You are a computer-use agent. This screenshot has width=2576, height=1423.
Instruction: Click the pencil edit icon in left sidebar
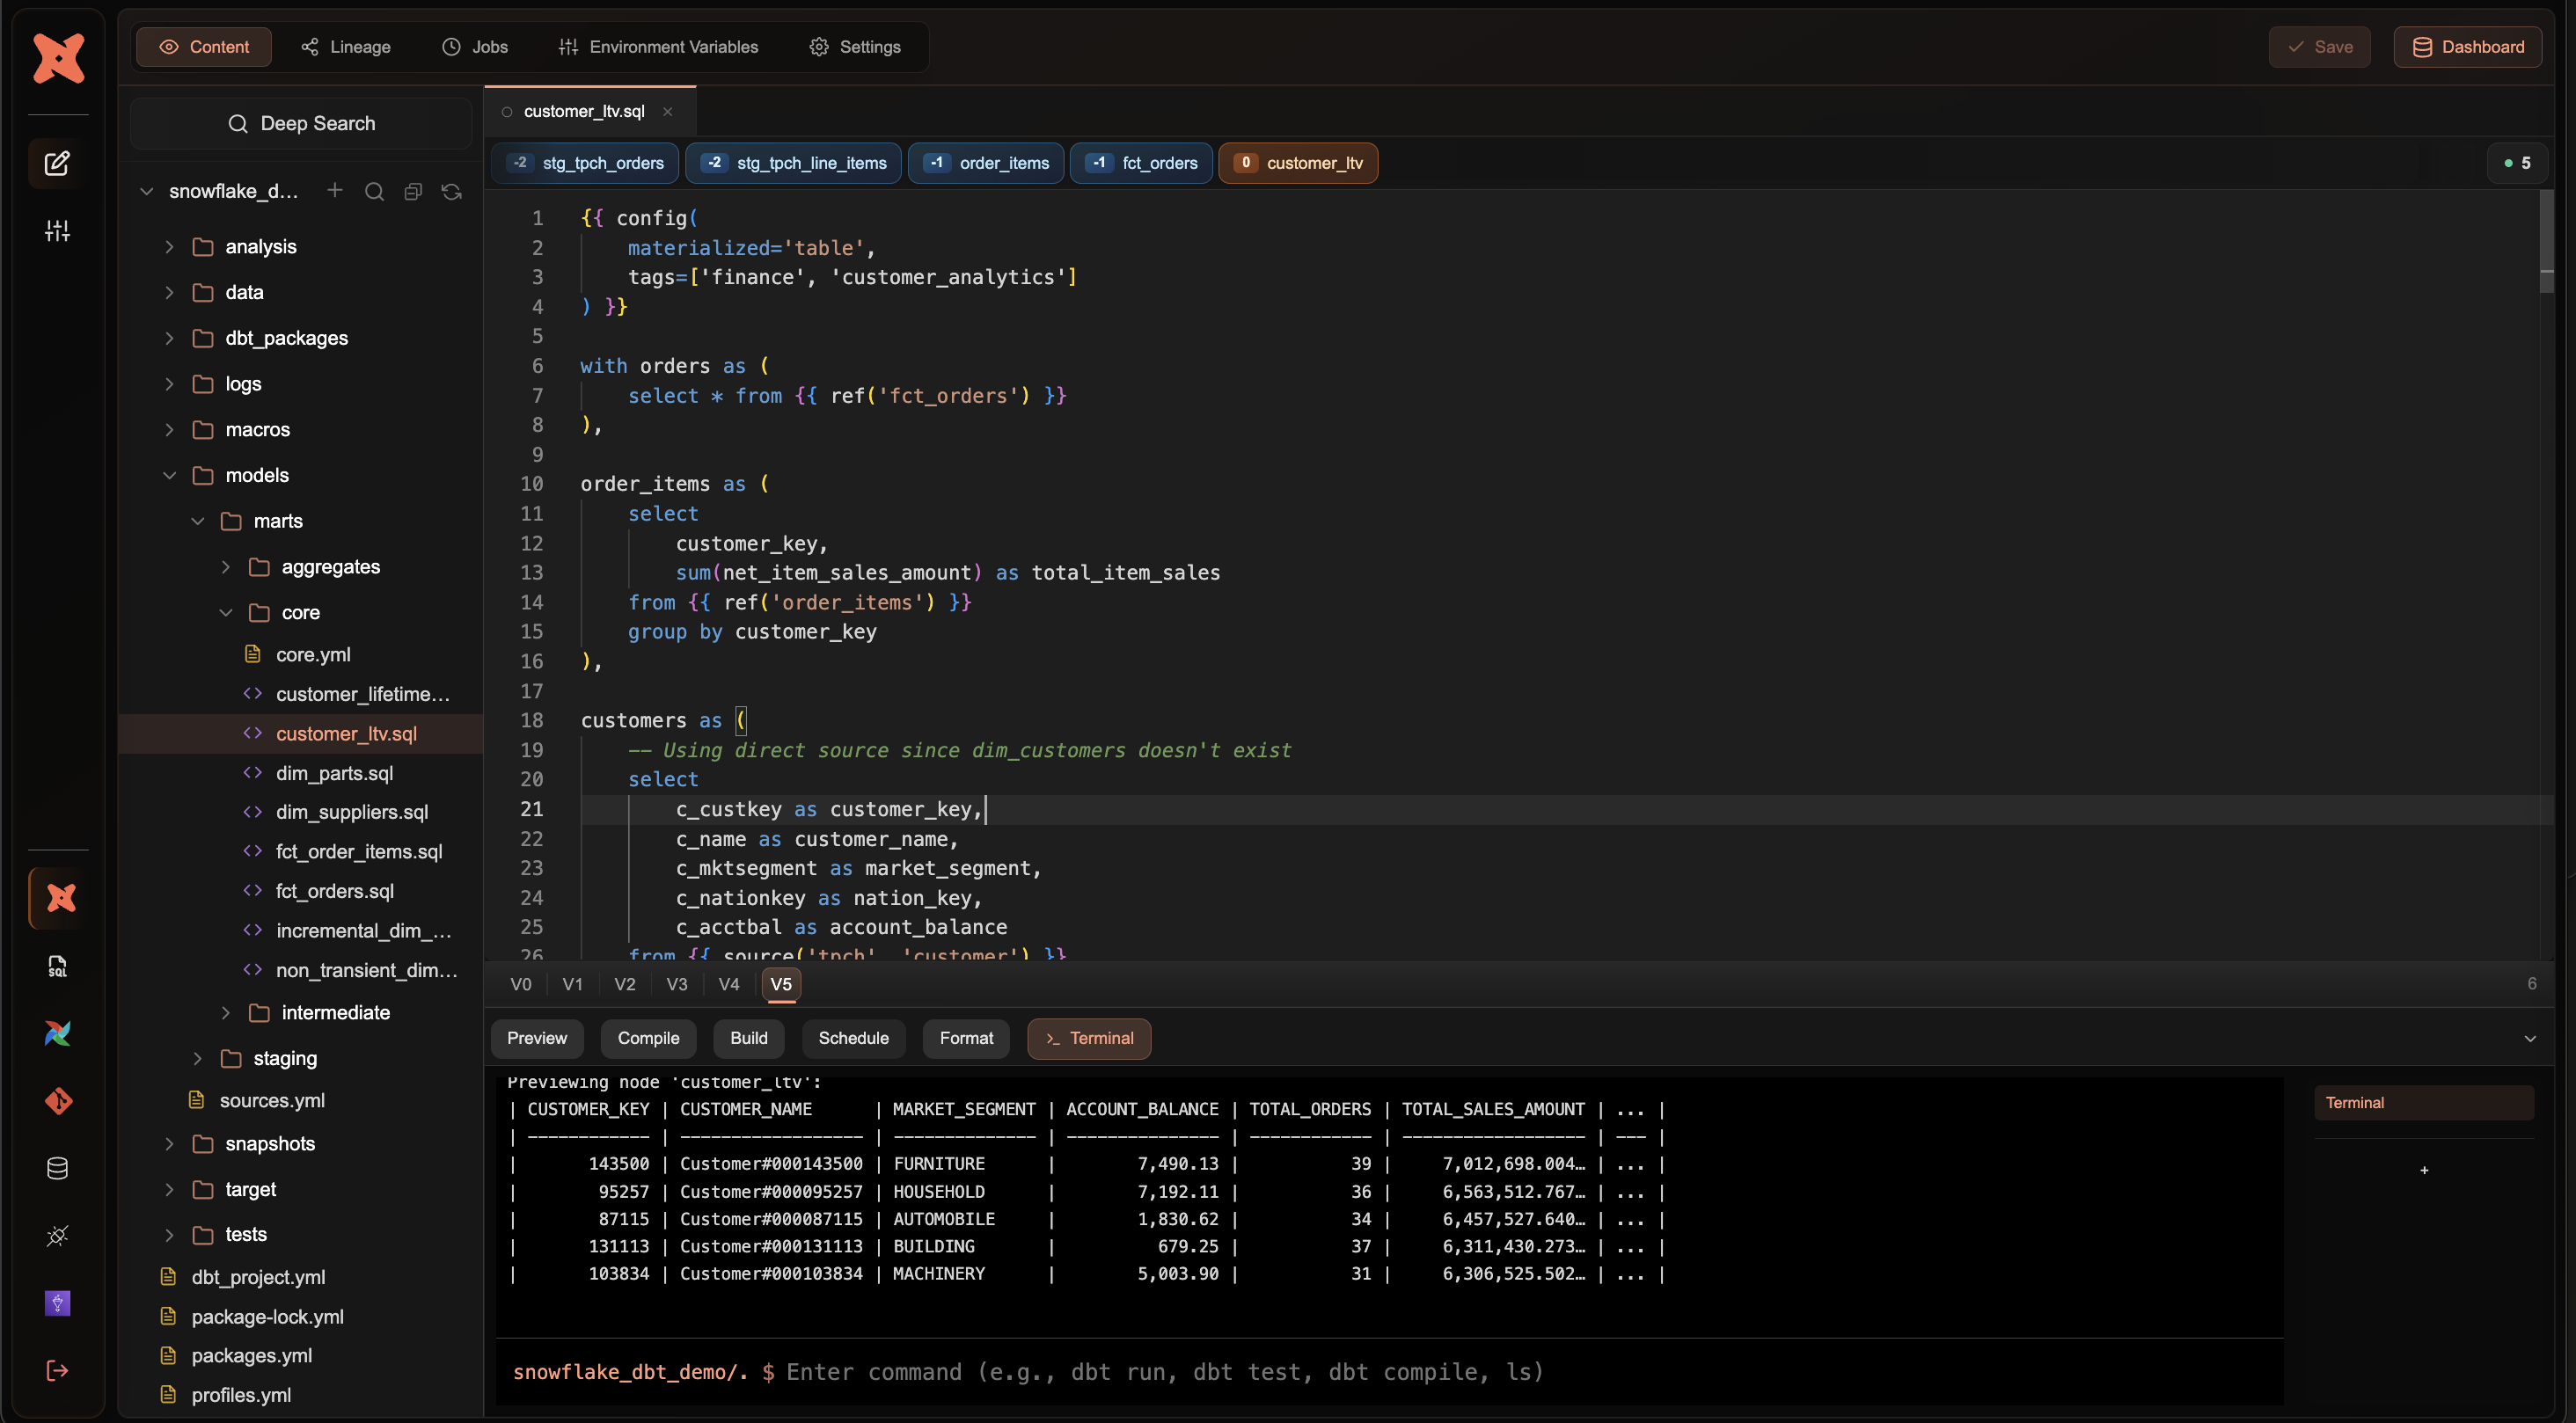[x=57, y=163]
